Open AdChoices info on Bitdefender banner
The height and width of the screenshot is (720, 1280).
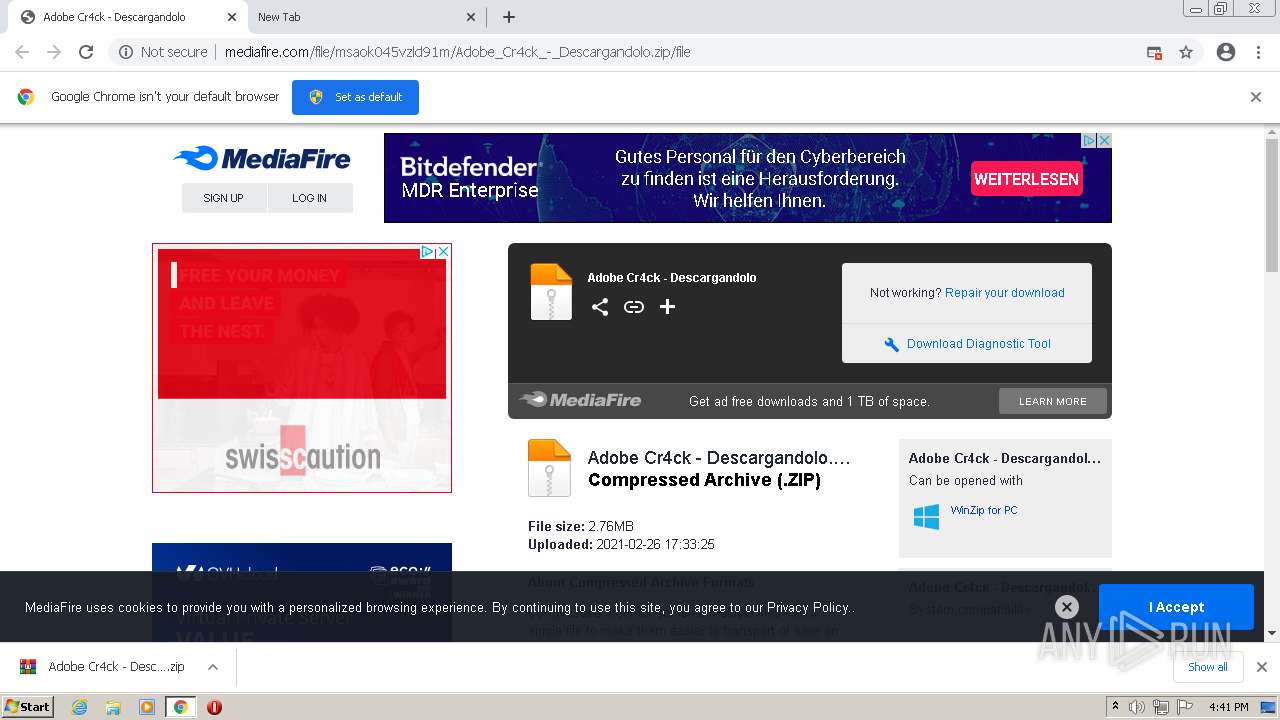1091,141
